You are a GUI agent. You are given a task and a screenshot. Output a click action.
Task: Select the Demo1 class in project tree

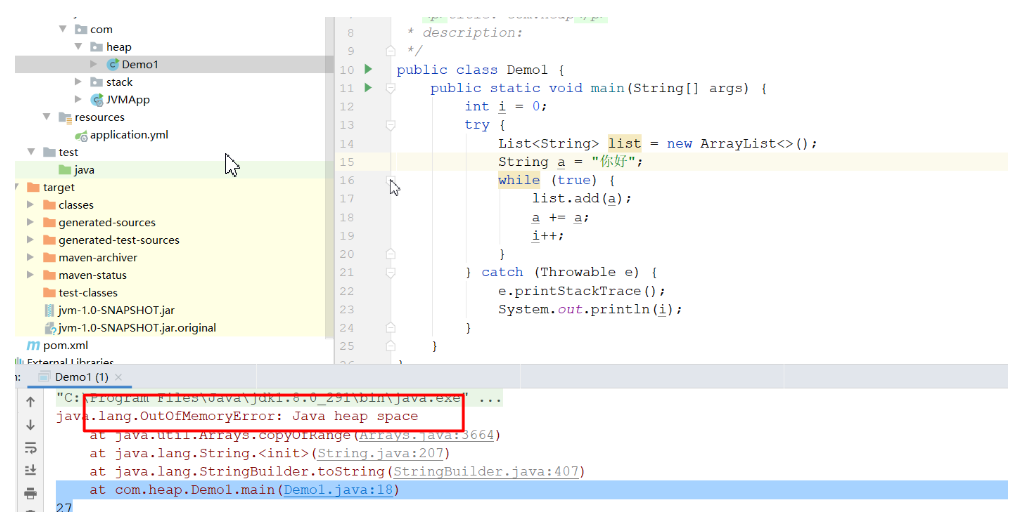click(x=139, y=64)
